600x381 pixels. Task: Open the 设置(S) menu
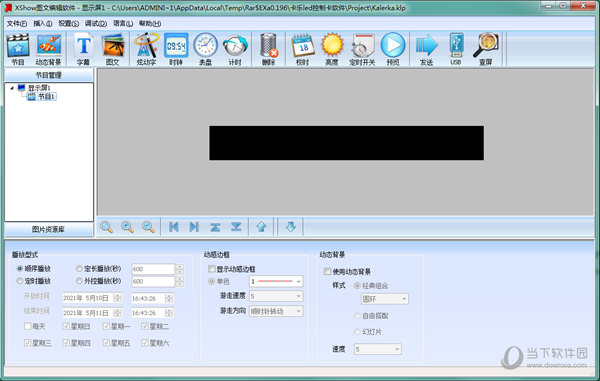[68, 24]
